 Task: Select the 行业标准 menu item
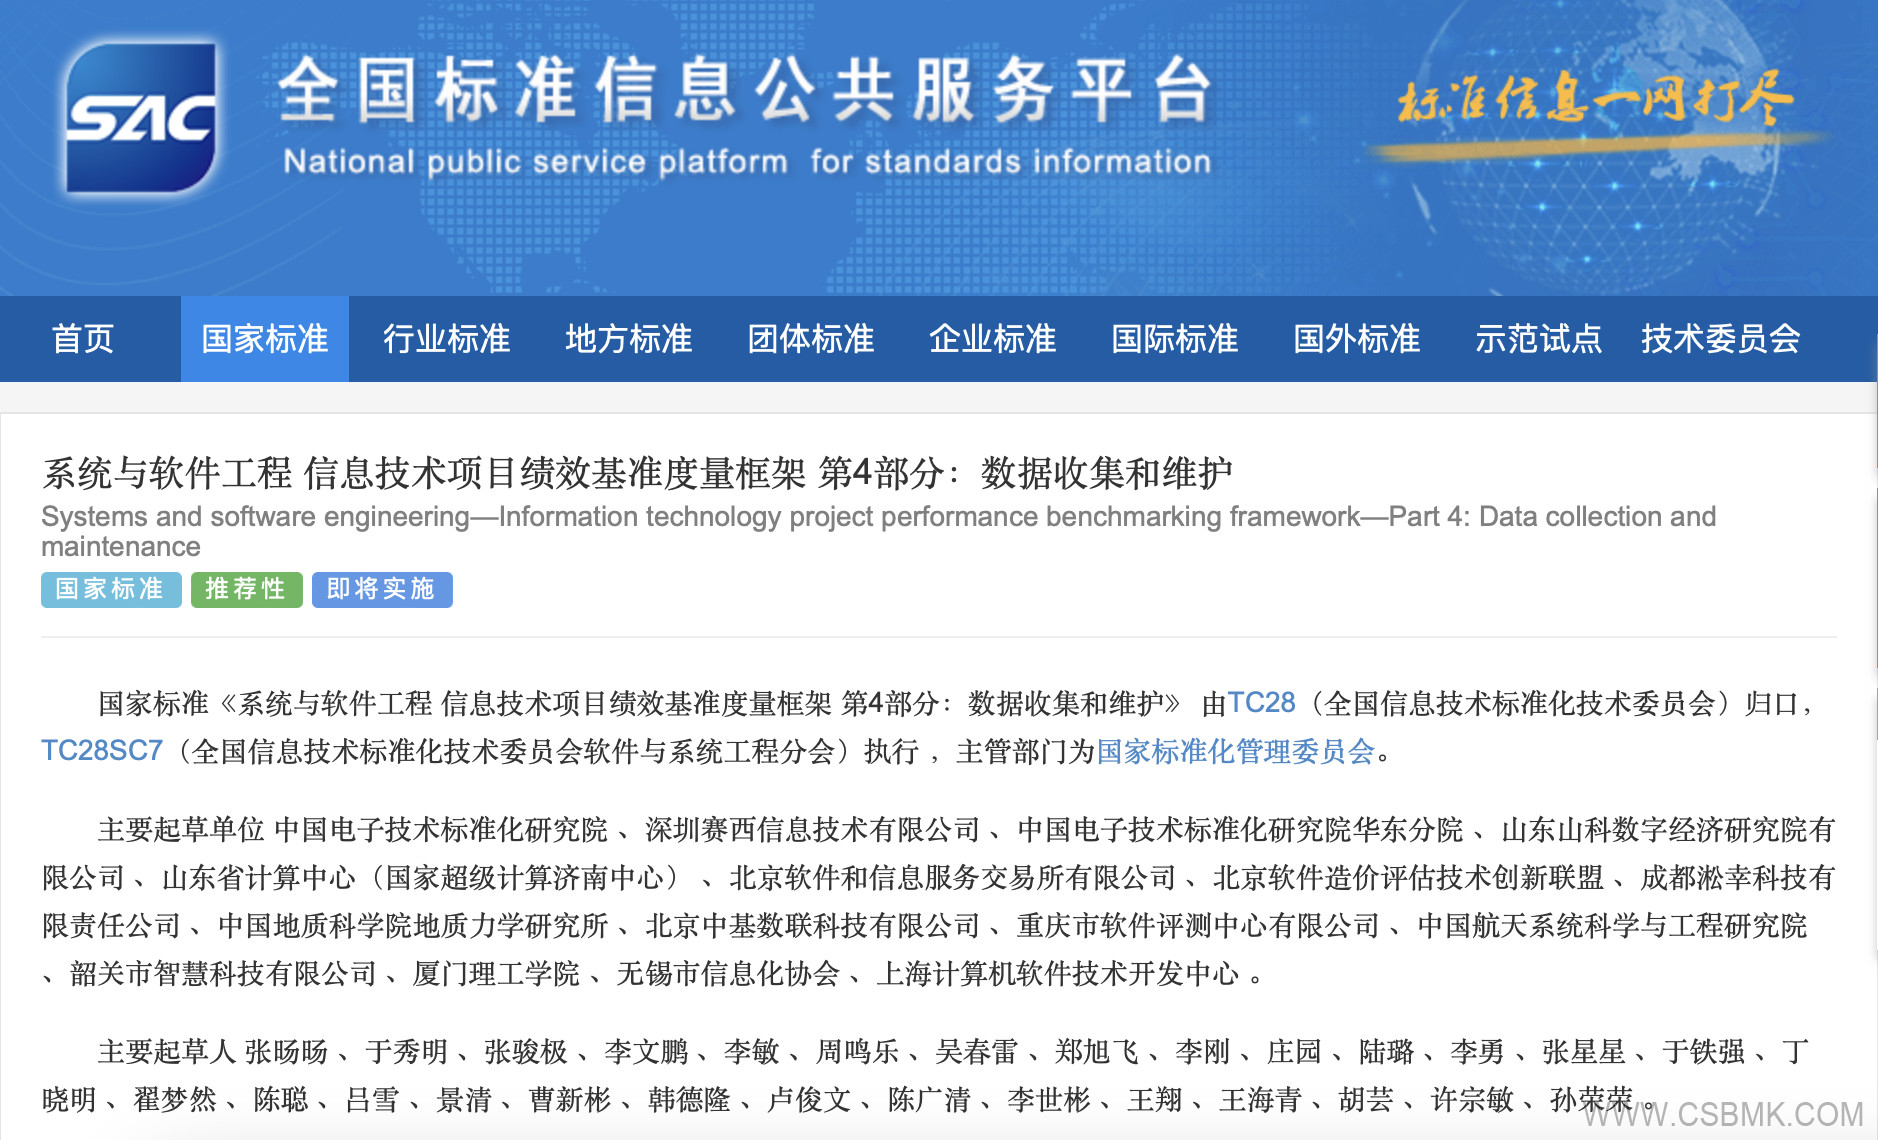coord(446,339)
